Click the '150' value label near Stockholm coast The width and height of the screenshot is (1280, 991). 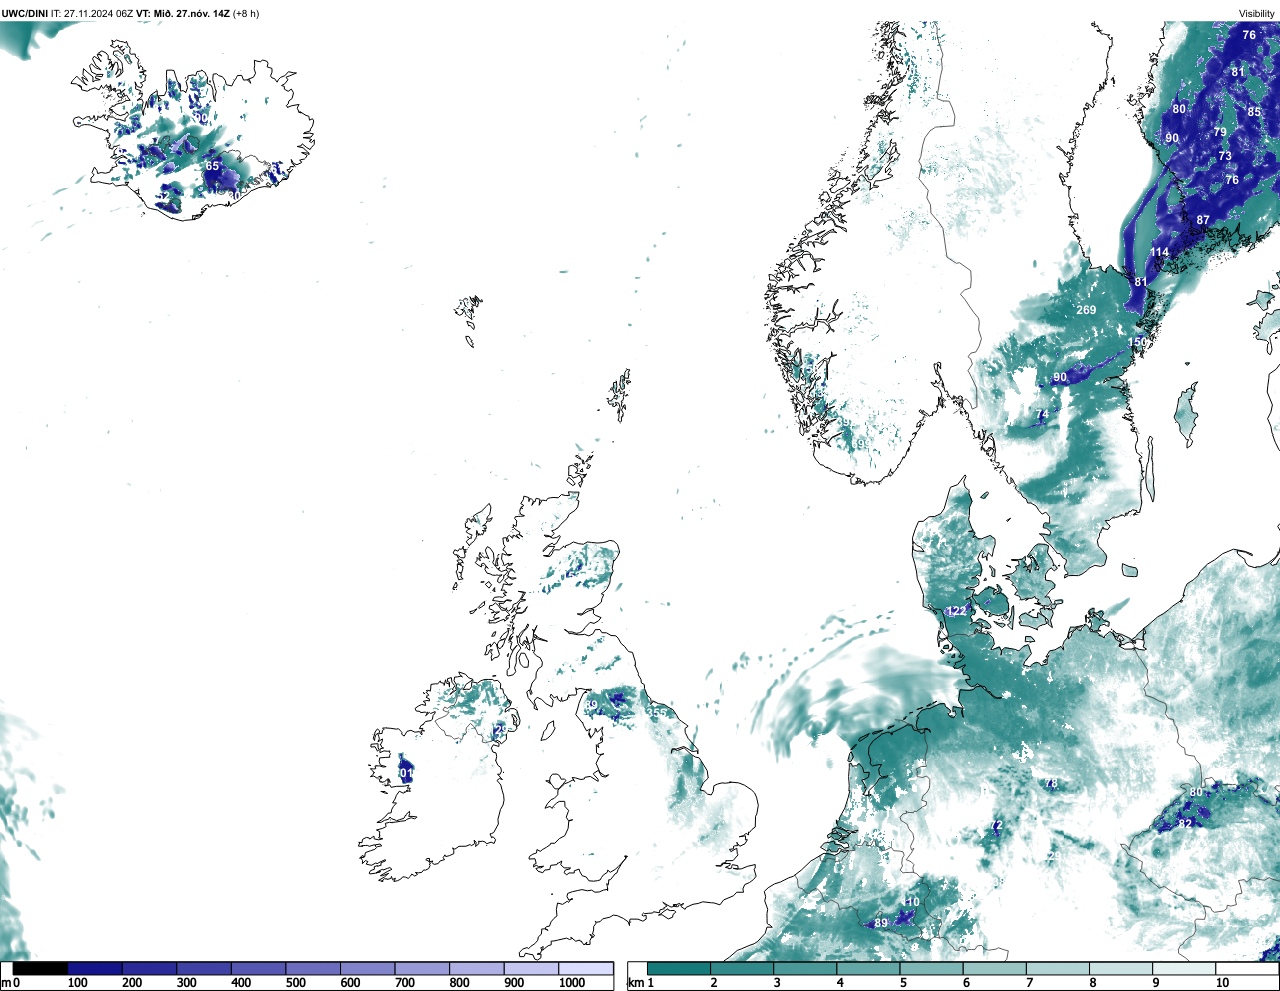point(1138,342)
